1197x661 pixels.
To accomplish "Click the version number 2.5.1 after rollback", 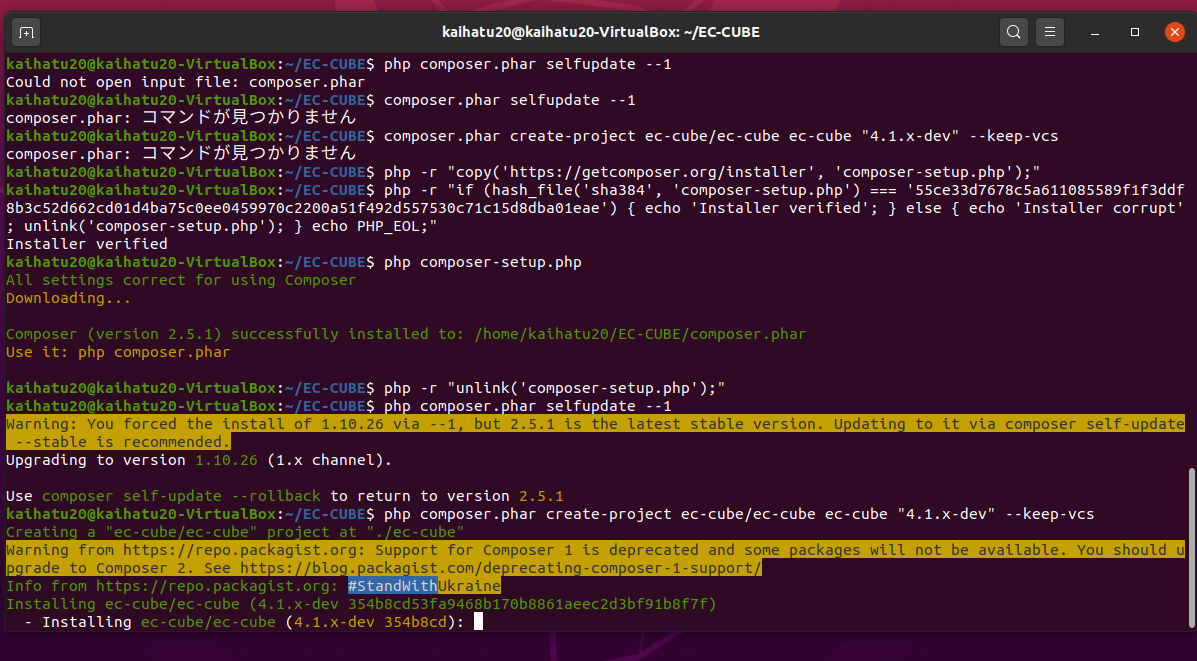I will pos(541,496).
